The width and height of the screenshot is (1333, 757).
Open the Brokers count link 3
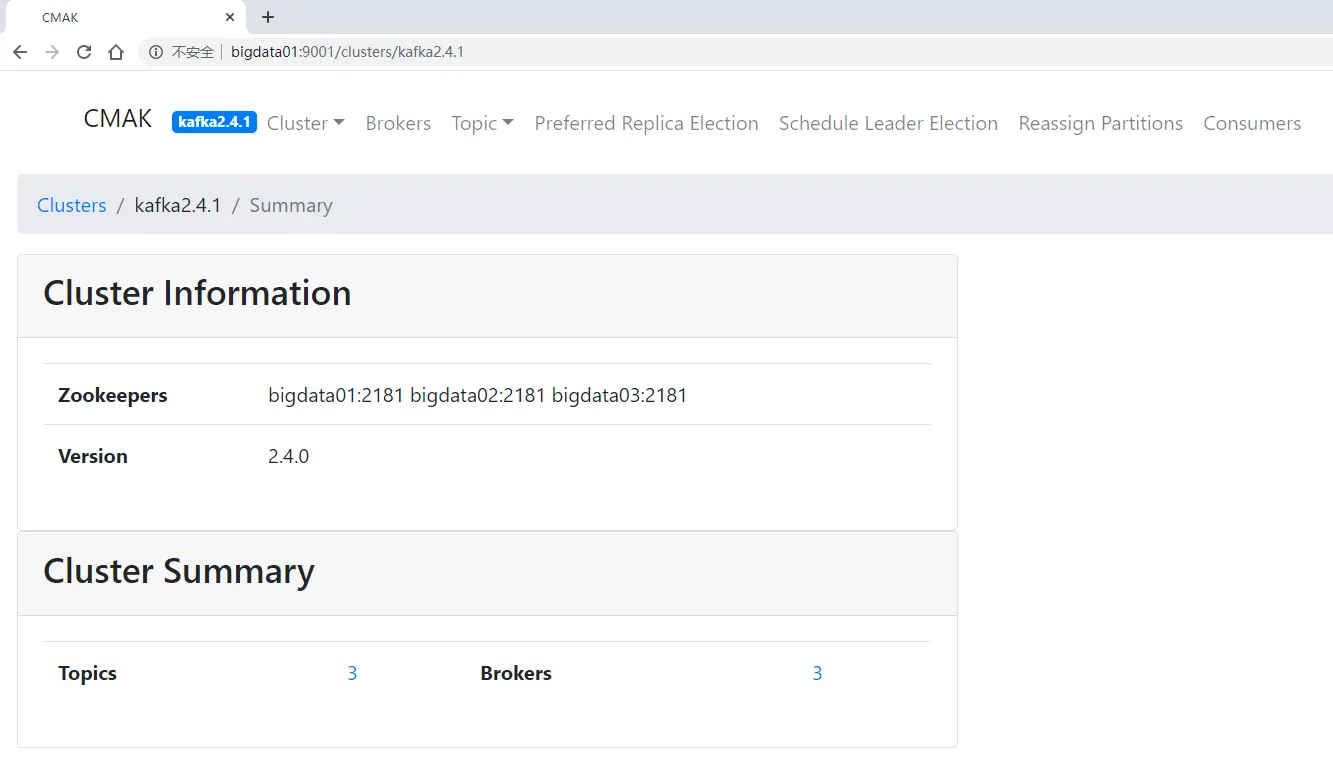pyautogui.click(x=817, y=673)
